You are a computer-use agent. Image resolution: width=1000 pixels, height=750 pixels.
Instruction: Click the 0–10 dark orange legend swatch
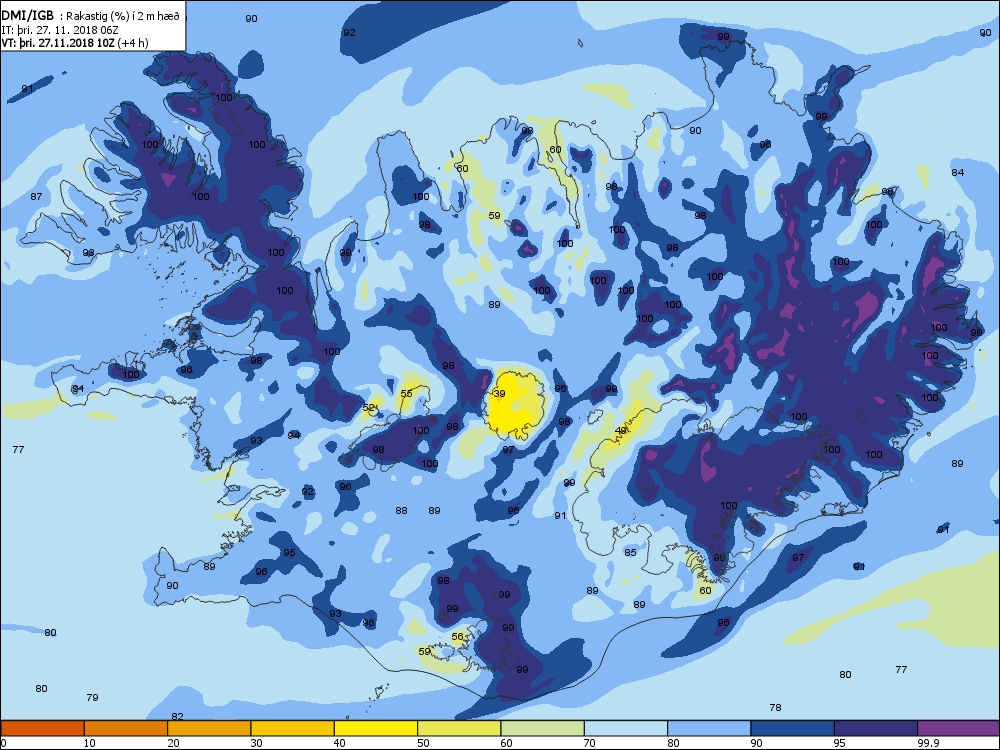(x=42, y=728)
